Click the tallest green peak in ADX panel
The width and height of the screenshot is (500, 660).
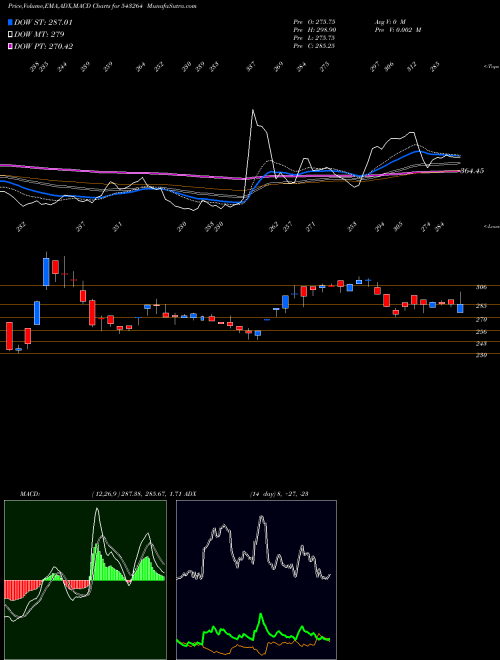pyautogui.click(x=261, y=615)
